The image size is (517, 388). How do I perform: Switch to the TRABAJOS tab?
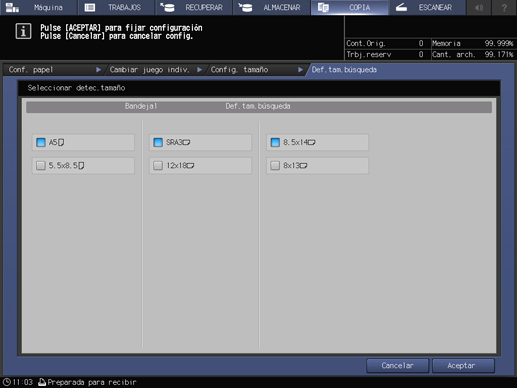(x=116, y=7)
